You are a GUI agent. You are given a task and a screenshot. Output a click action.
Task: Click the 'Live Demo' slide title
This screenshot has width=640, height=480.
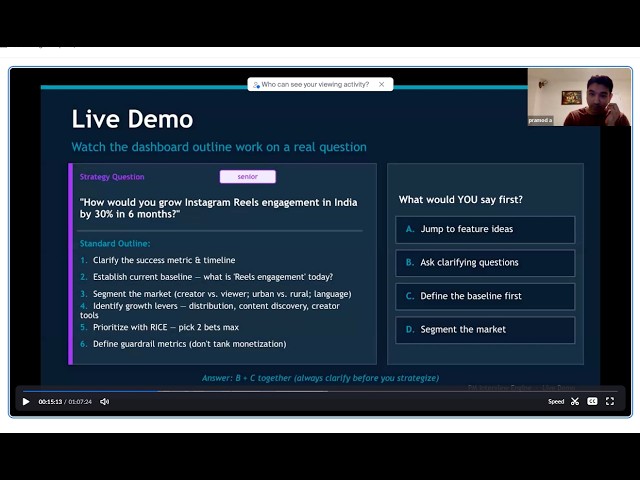132,119
